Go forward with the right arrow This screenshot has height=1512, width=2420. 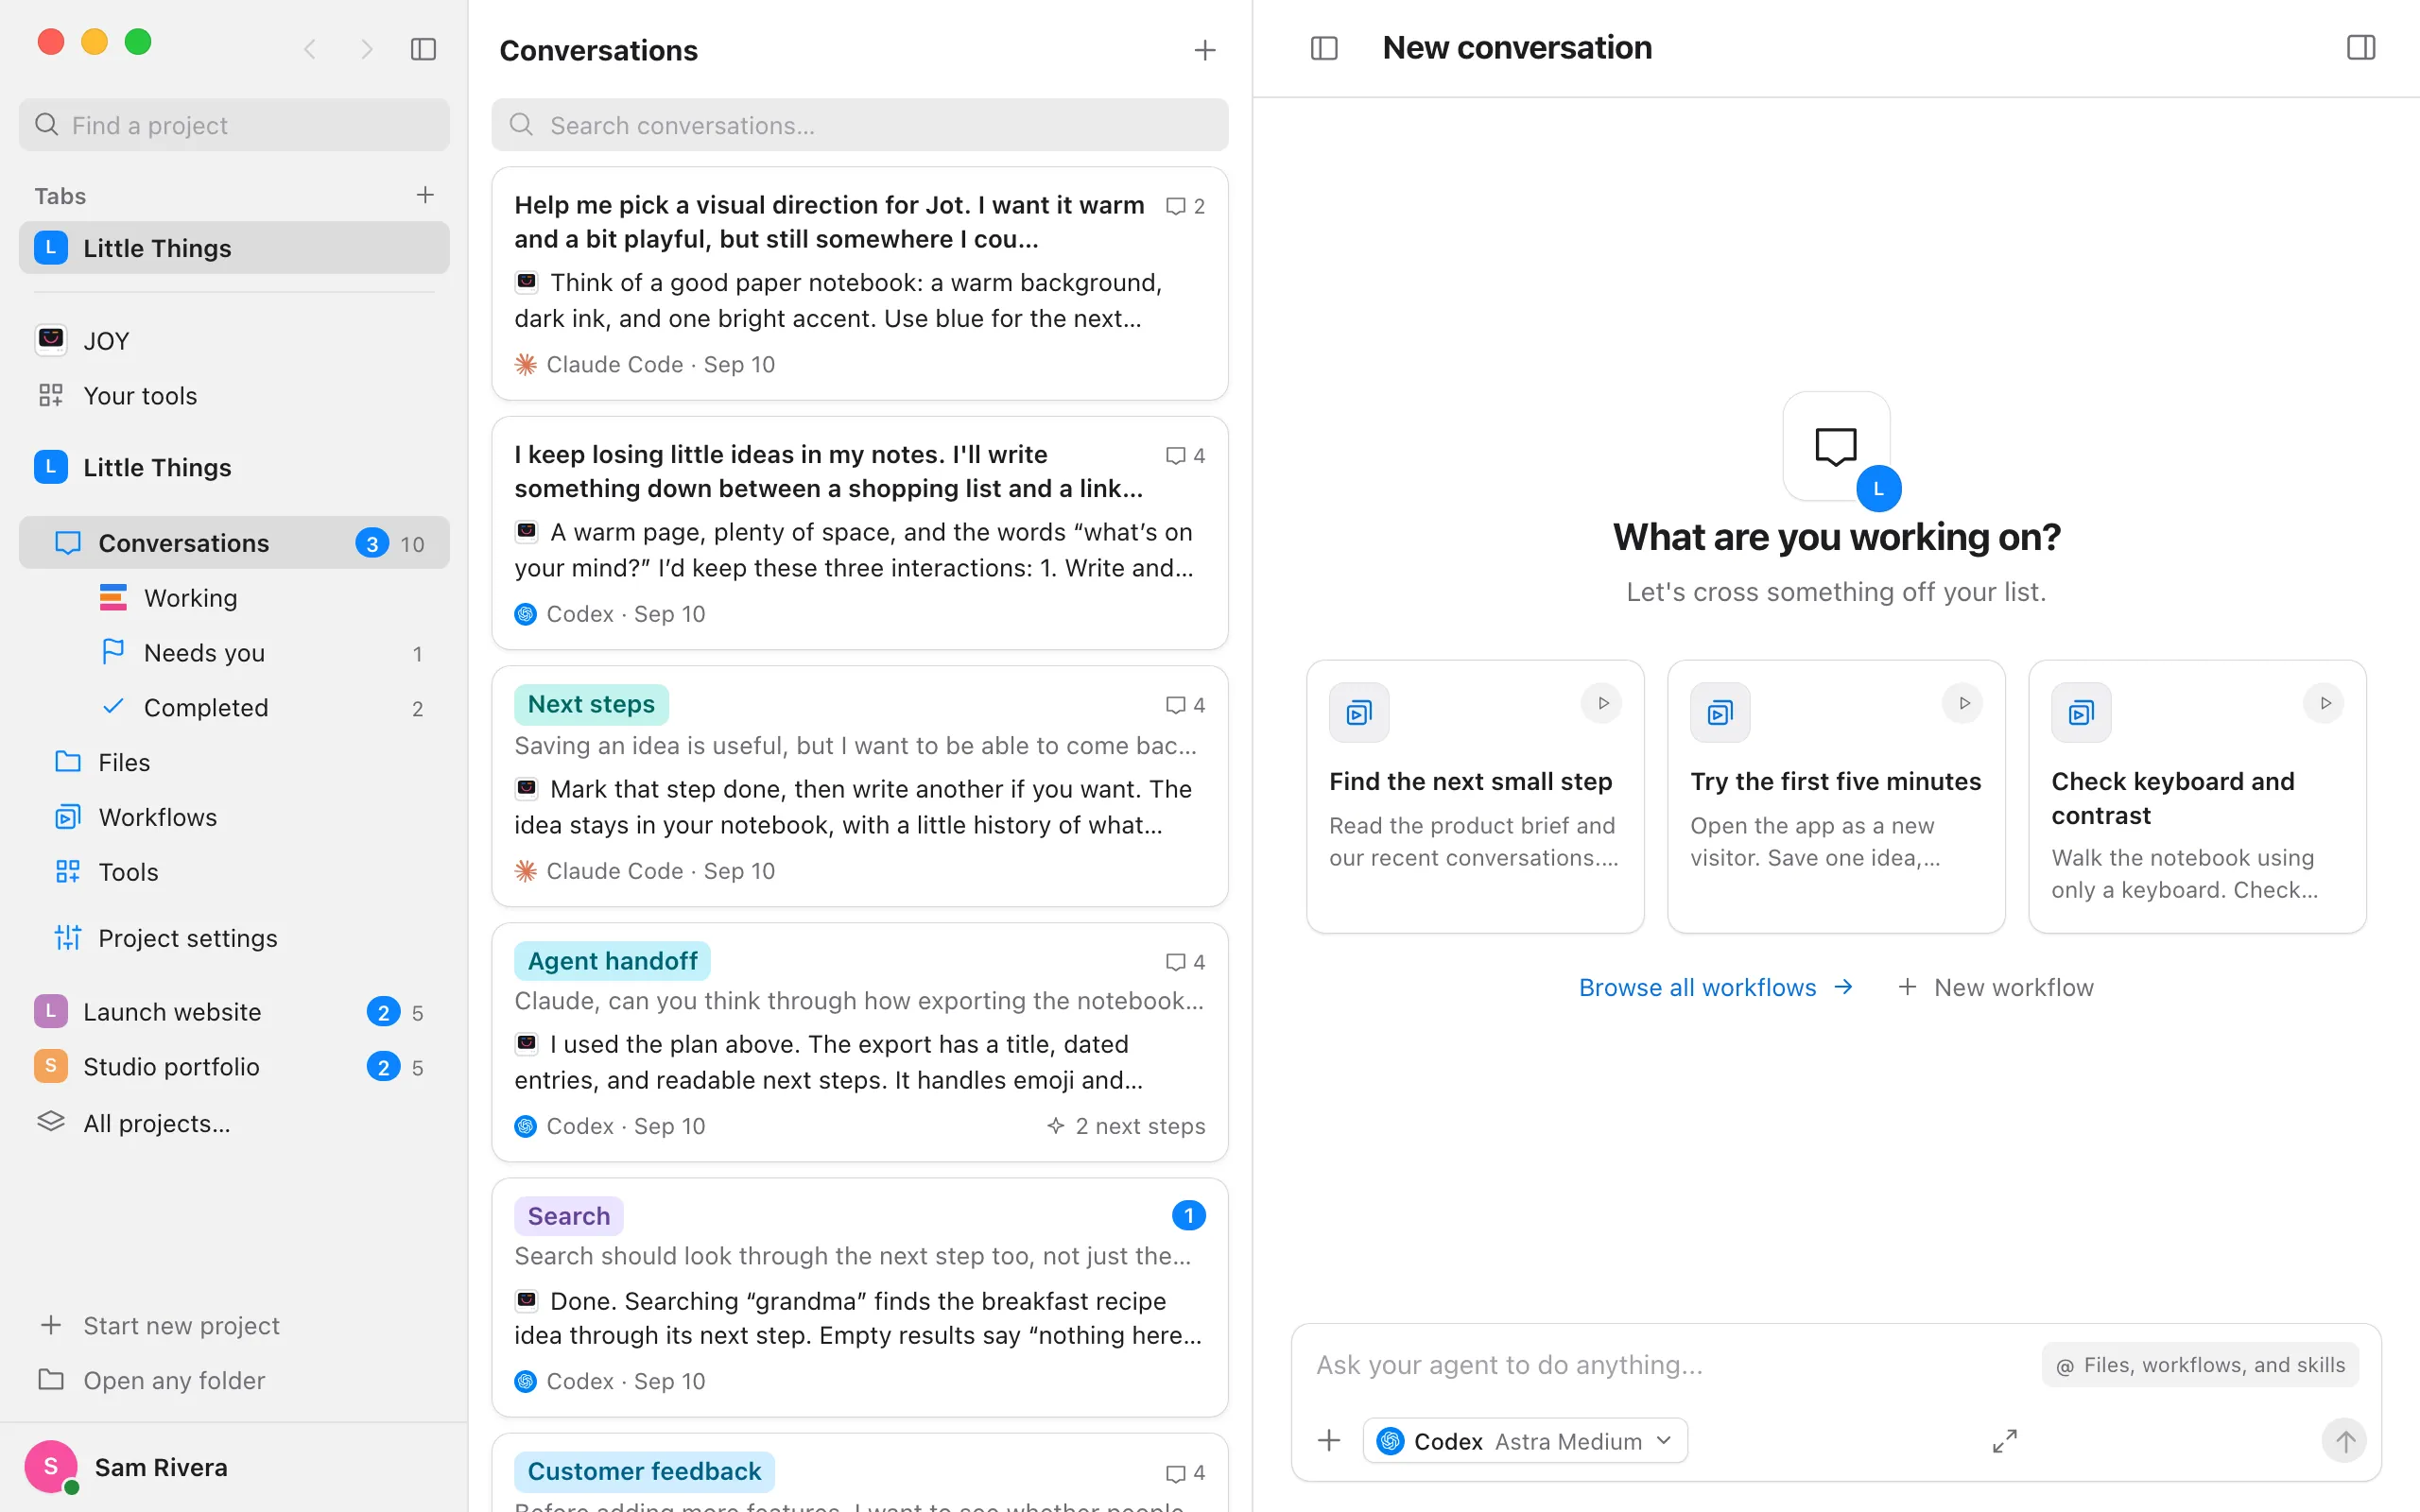tap(367, 49)
